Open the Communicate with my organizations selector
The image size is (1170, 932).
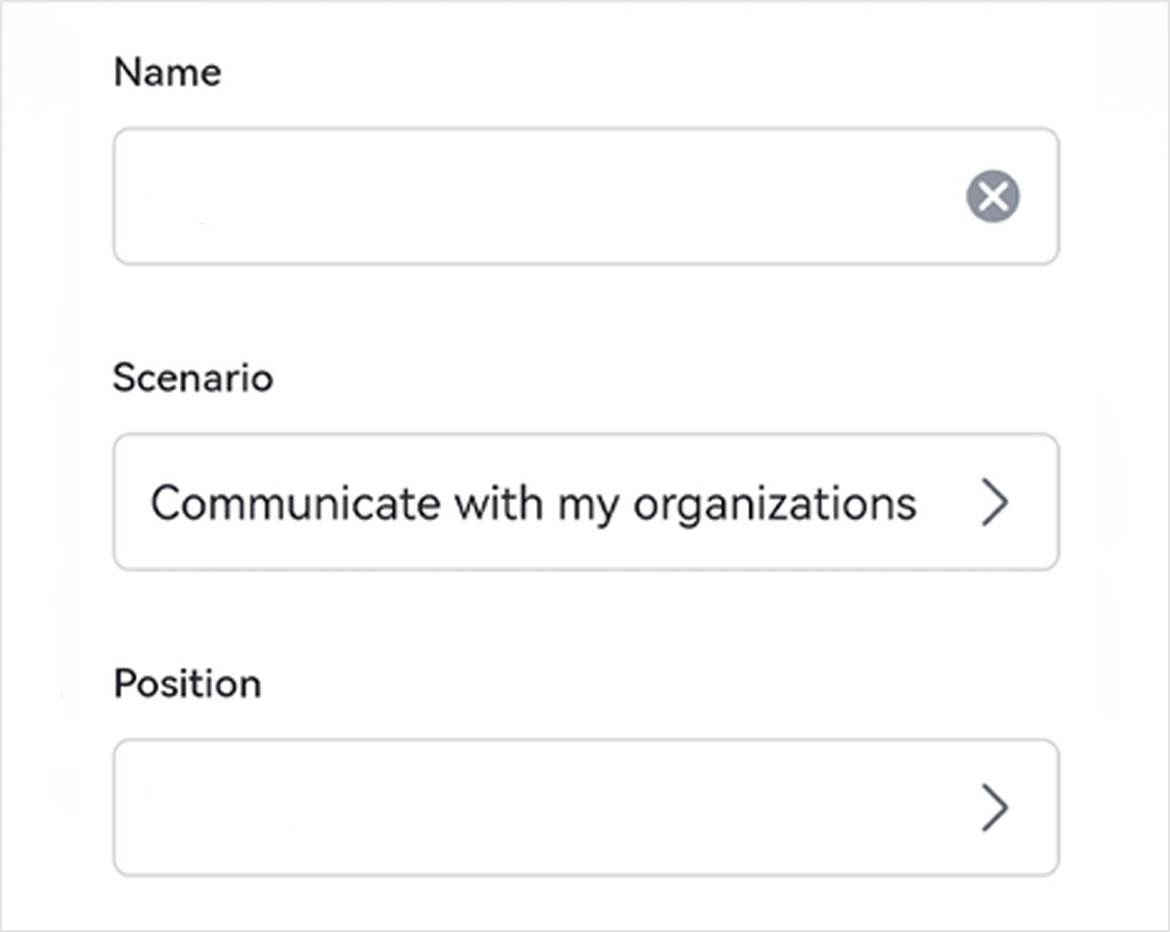coord(585,503)
